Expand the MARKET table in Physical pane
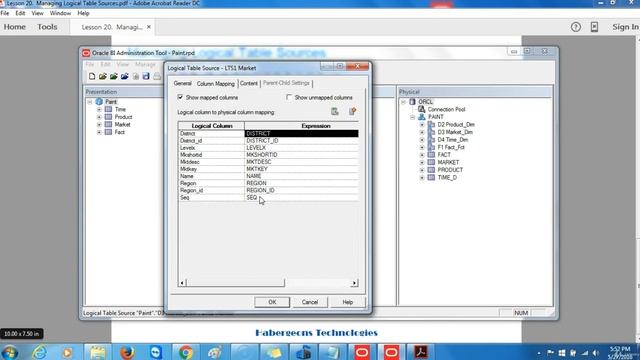The height and width of the screenshot is (360, 640). [x=422, y=162]
